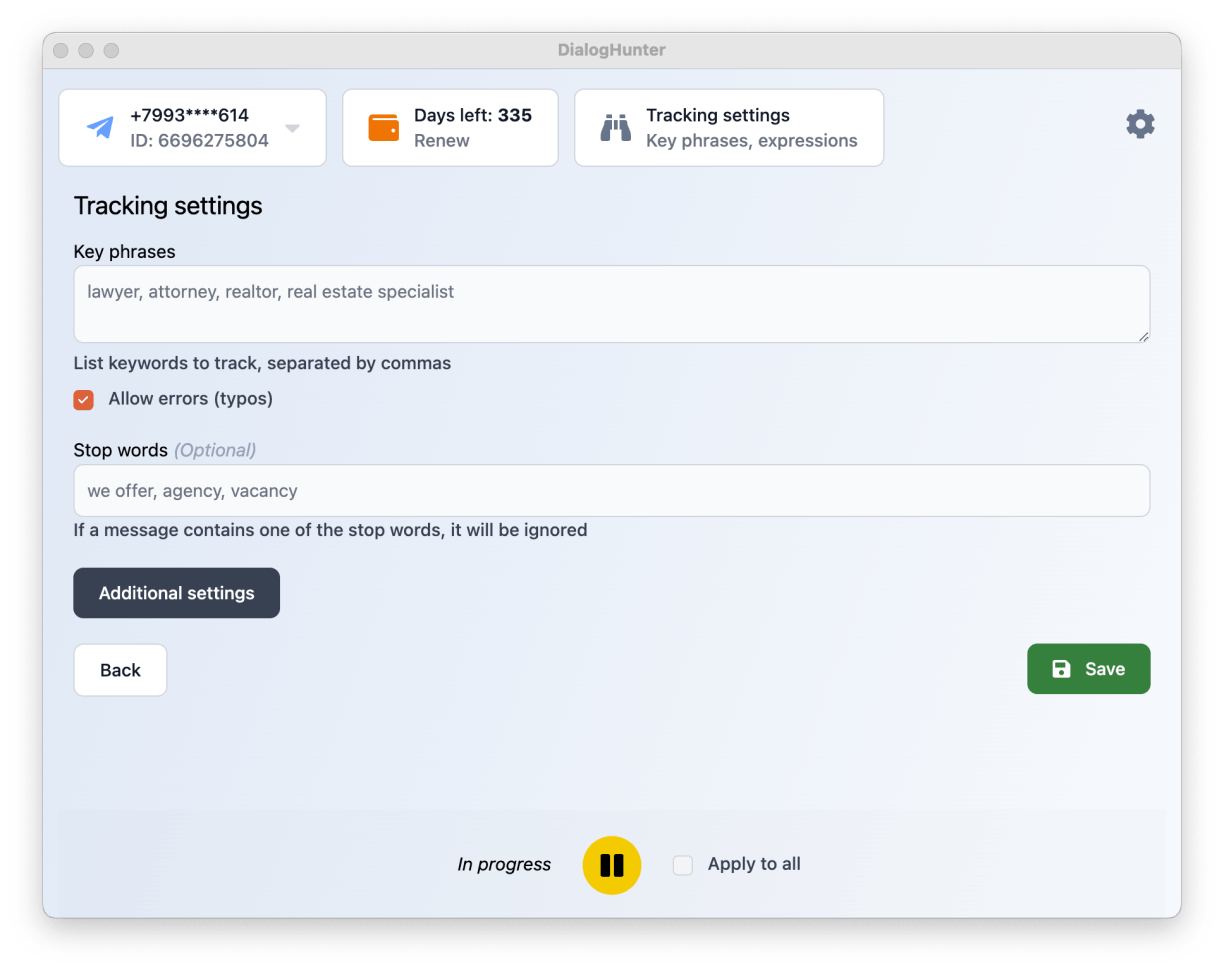This screenshot has width=1224, height=971.
Task: Focus the Key phrases text area
Action: tap(611, 304)
